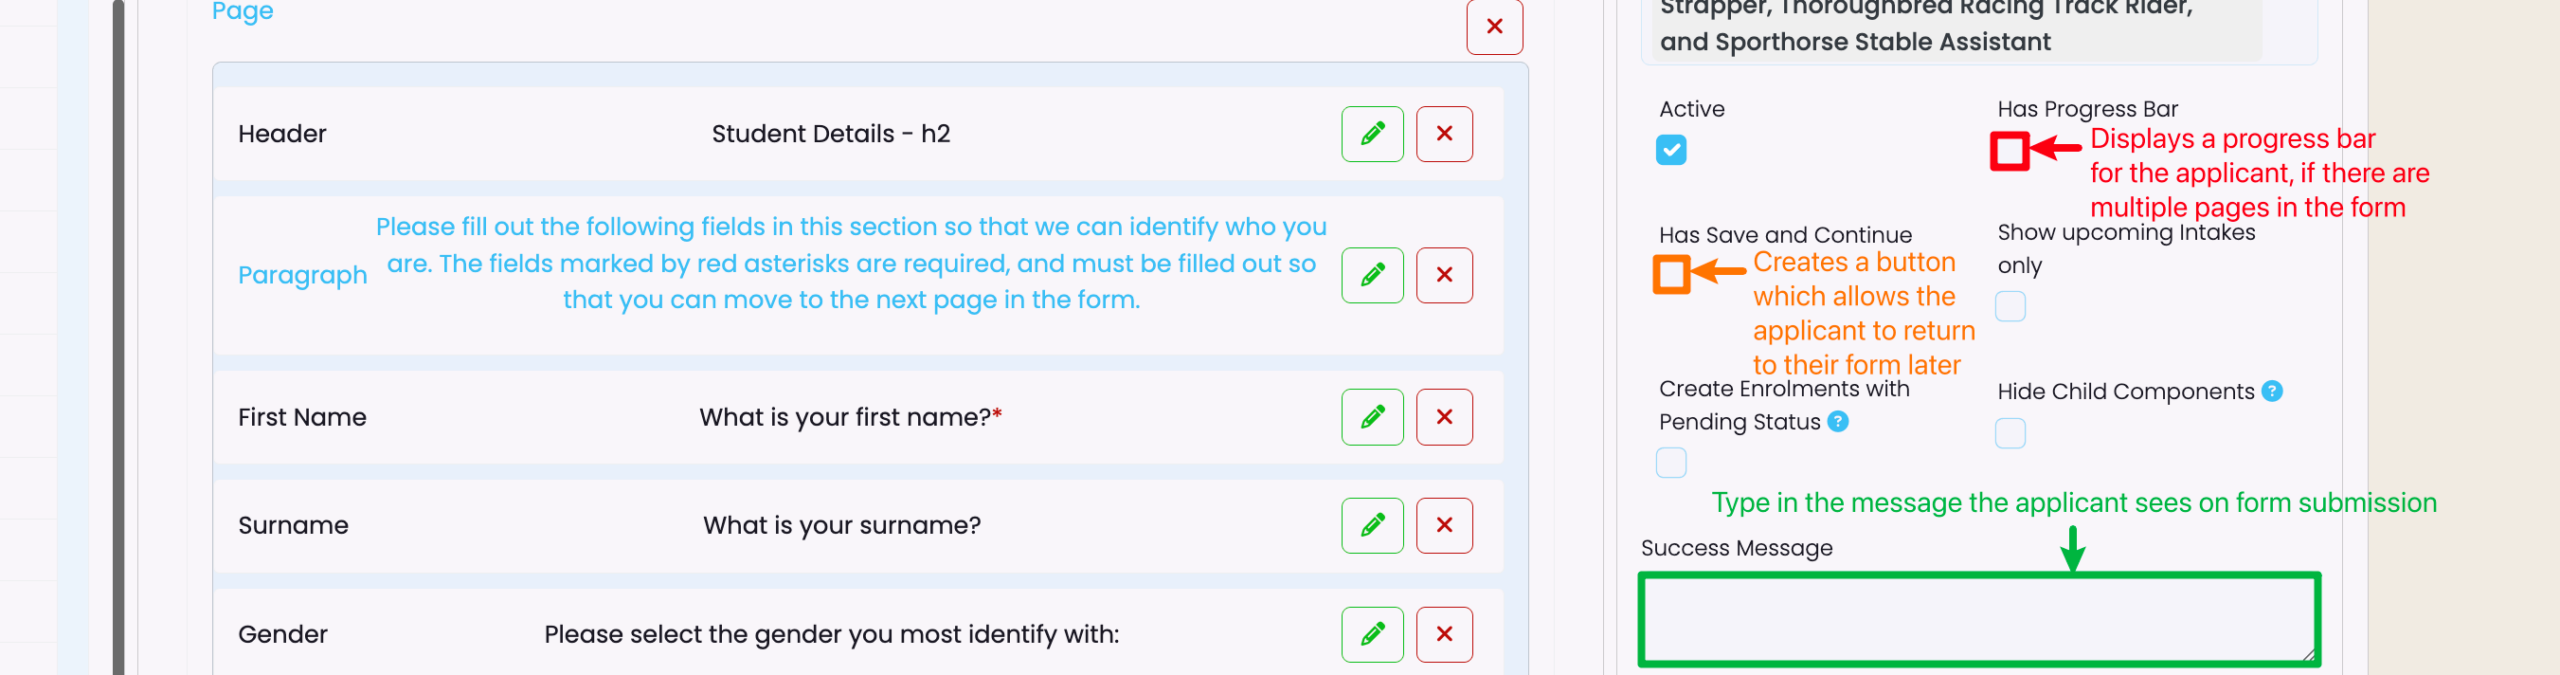This screenshot has height=675, width=2560.
Task: Edit the First Name field
Action: pyautogui.click(x=1372, y=417)
